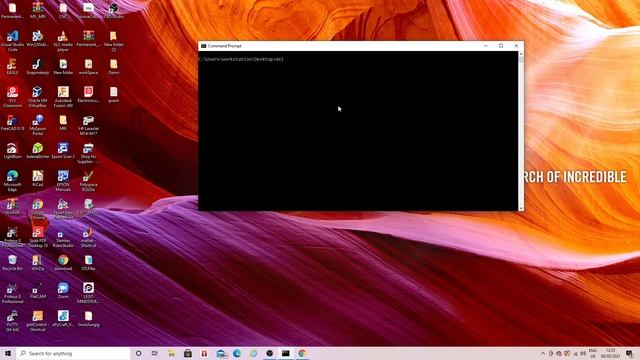Select the workSpace folder icon

(x=88, y=67)
